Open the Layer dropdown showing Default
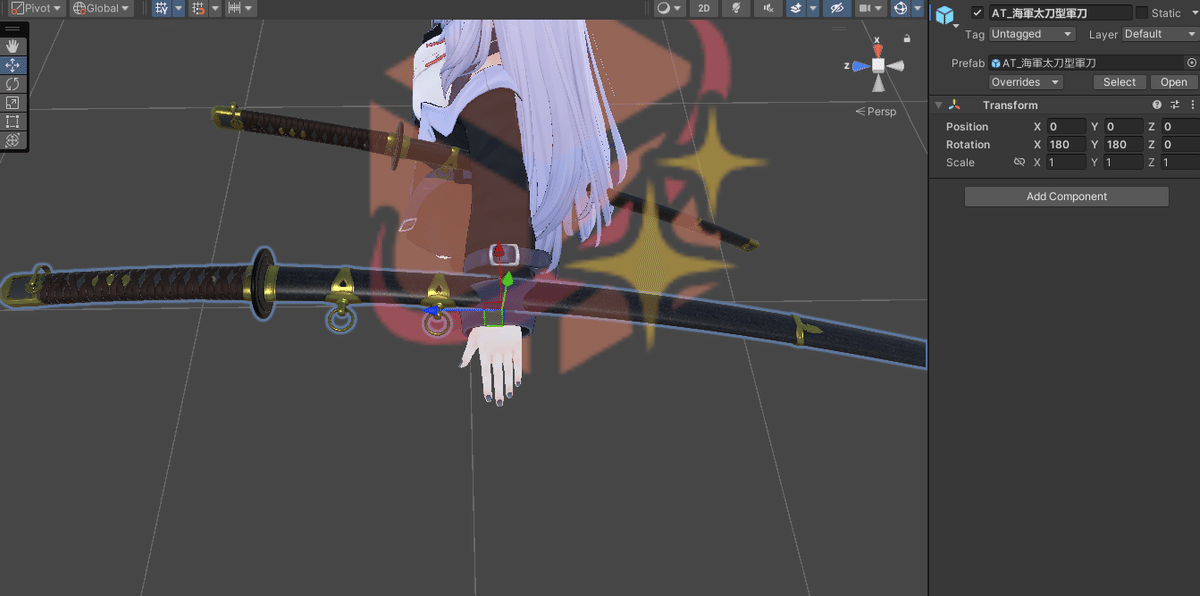Image resolution: width=1200 pixels, height=596 pixels. (1157, 33)
